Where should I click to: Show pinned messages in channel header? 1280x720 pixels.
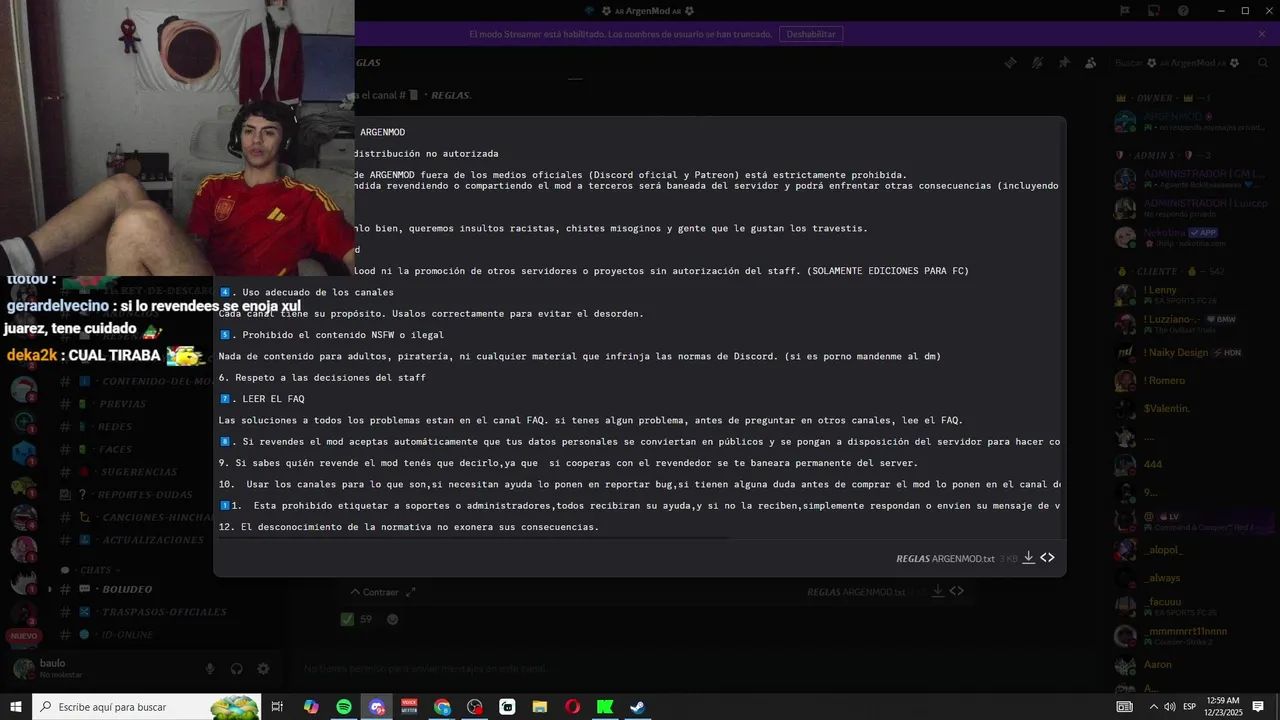coord(1064,63)
